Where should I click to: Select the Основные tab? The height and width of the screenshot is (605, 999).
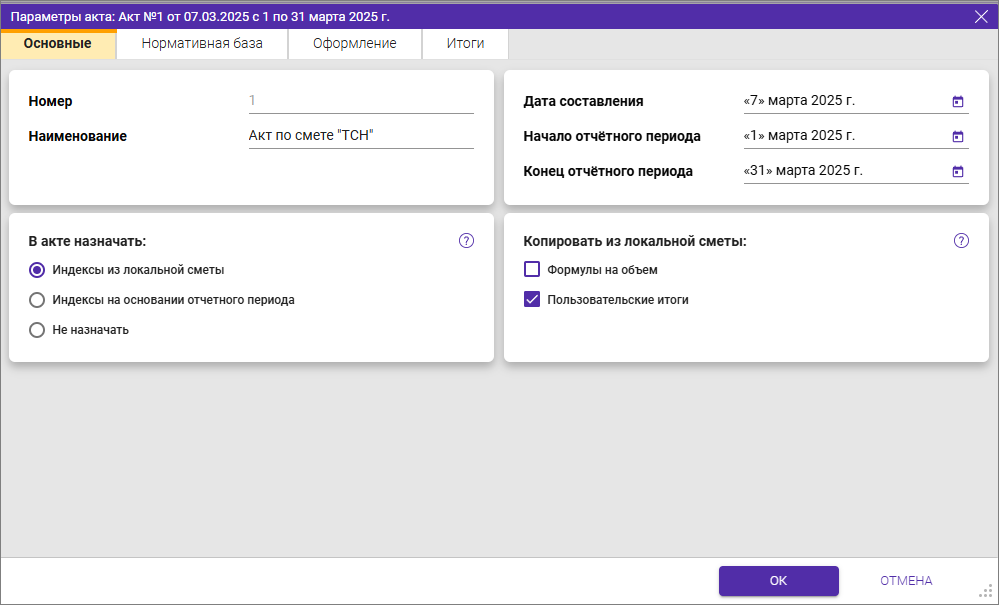pos(58,44)
